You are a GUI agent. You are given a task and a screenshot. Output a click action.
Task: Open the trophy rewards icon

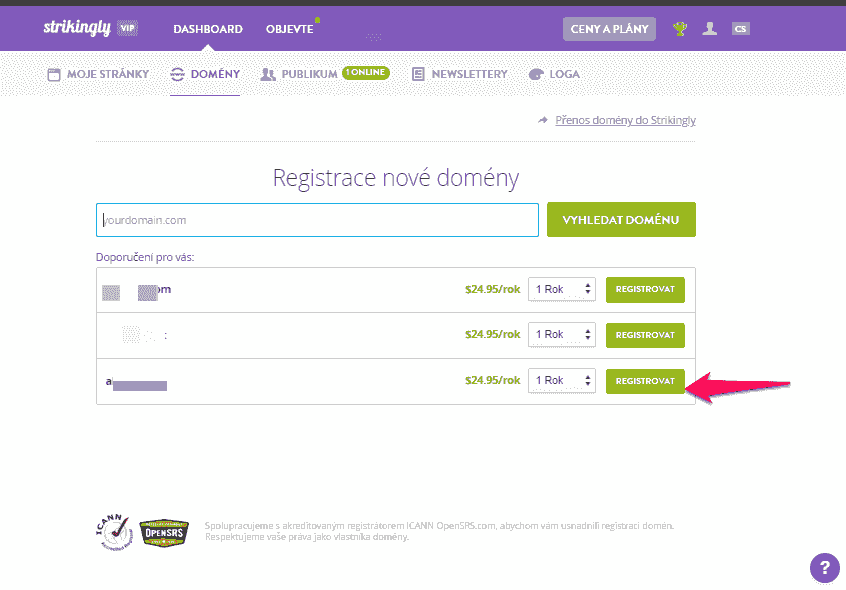[x=680, y=29]
